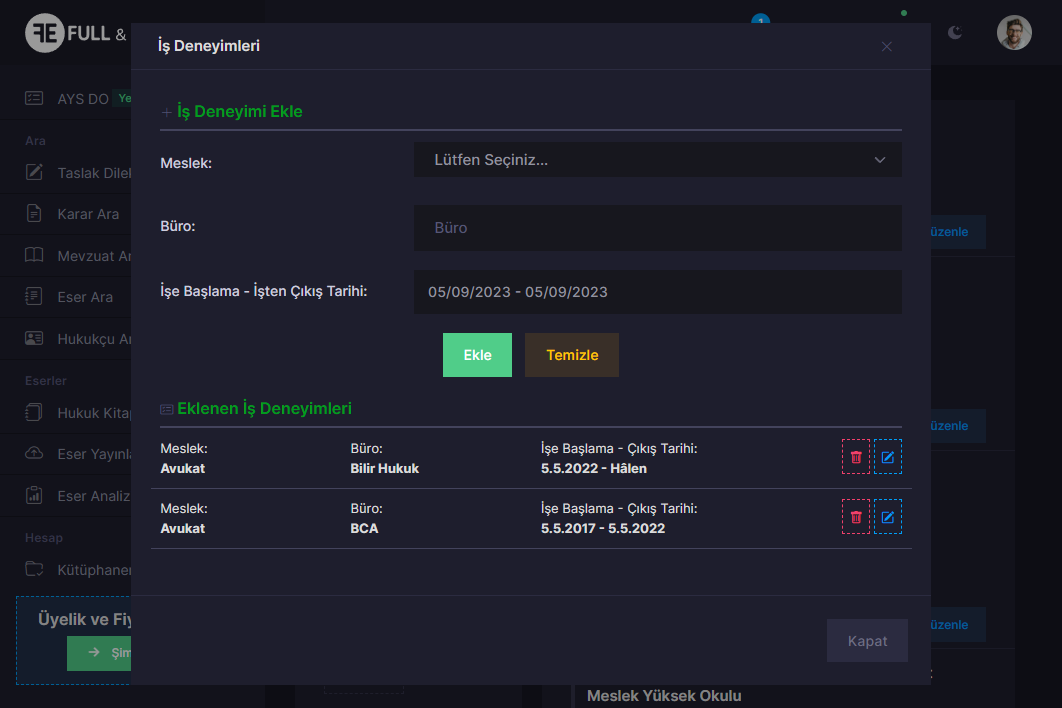Open AYS DO menu item in sidebar
Image resolution: width=1062 pixels, height=708 pixels.
(x=82, y=98)
